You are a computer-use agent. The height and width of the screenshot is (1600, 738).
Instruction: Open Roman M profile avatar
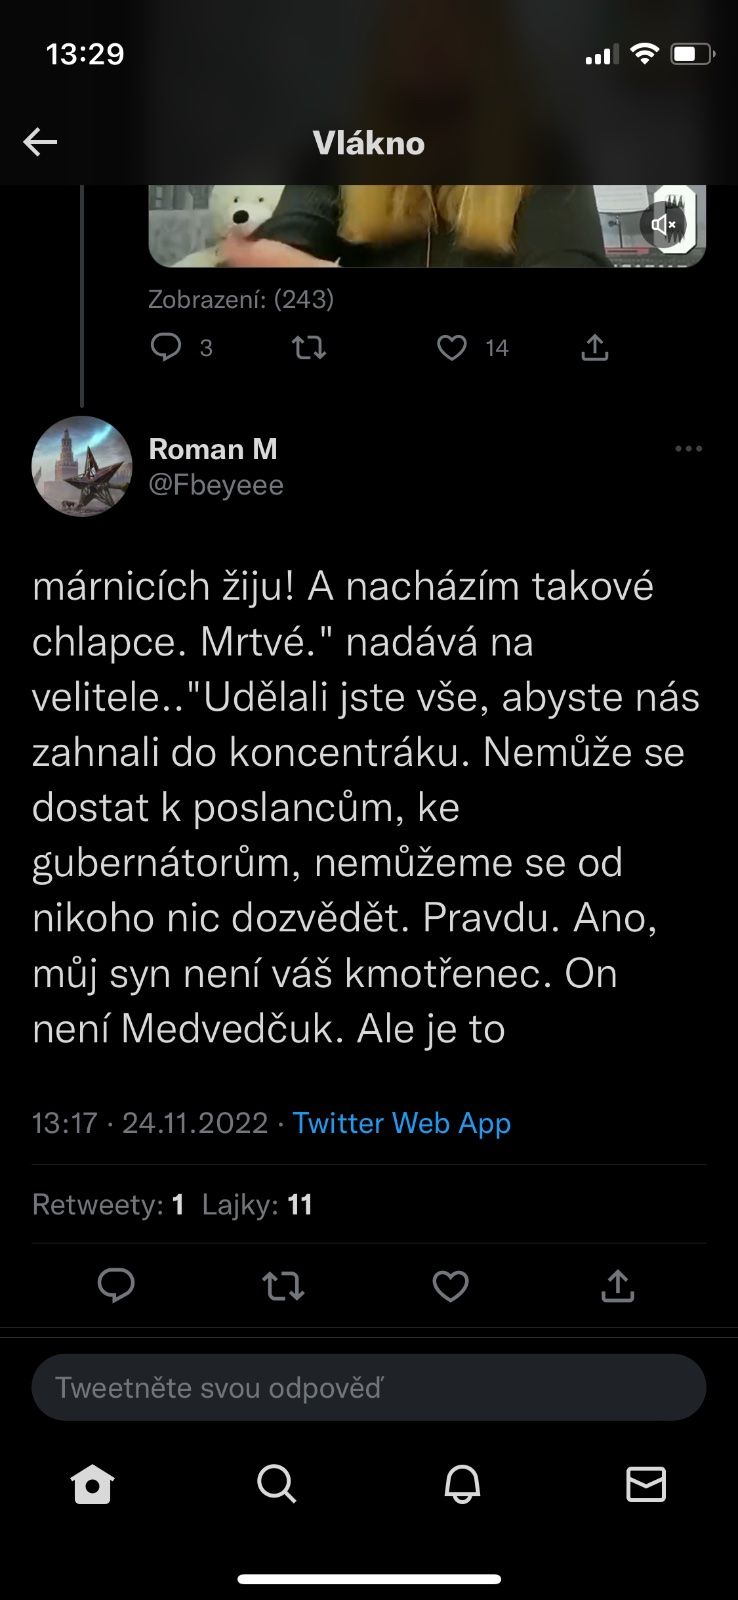[82, 466]
